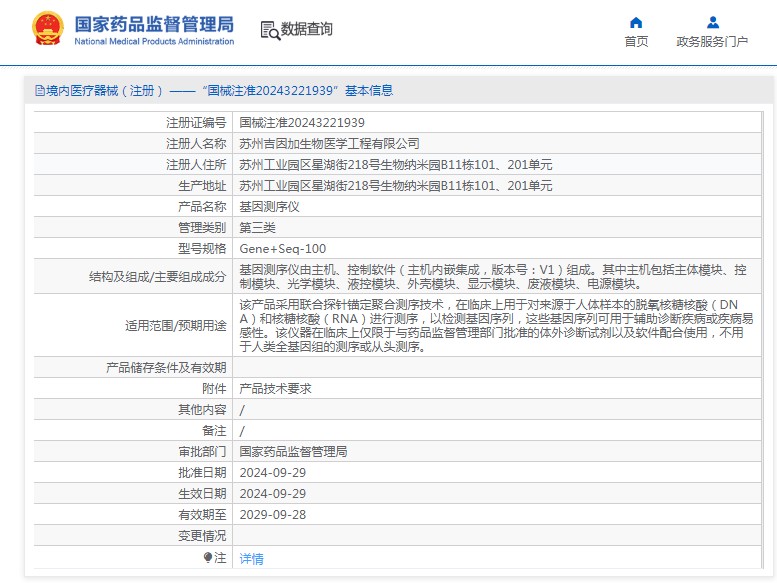The width and height of the screenshot is (777, 583).
Task: Click the 适用范围/预期用途 row label
Action: click(x=175, y=325)
